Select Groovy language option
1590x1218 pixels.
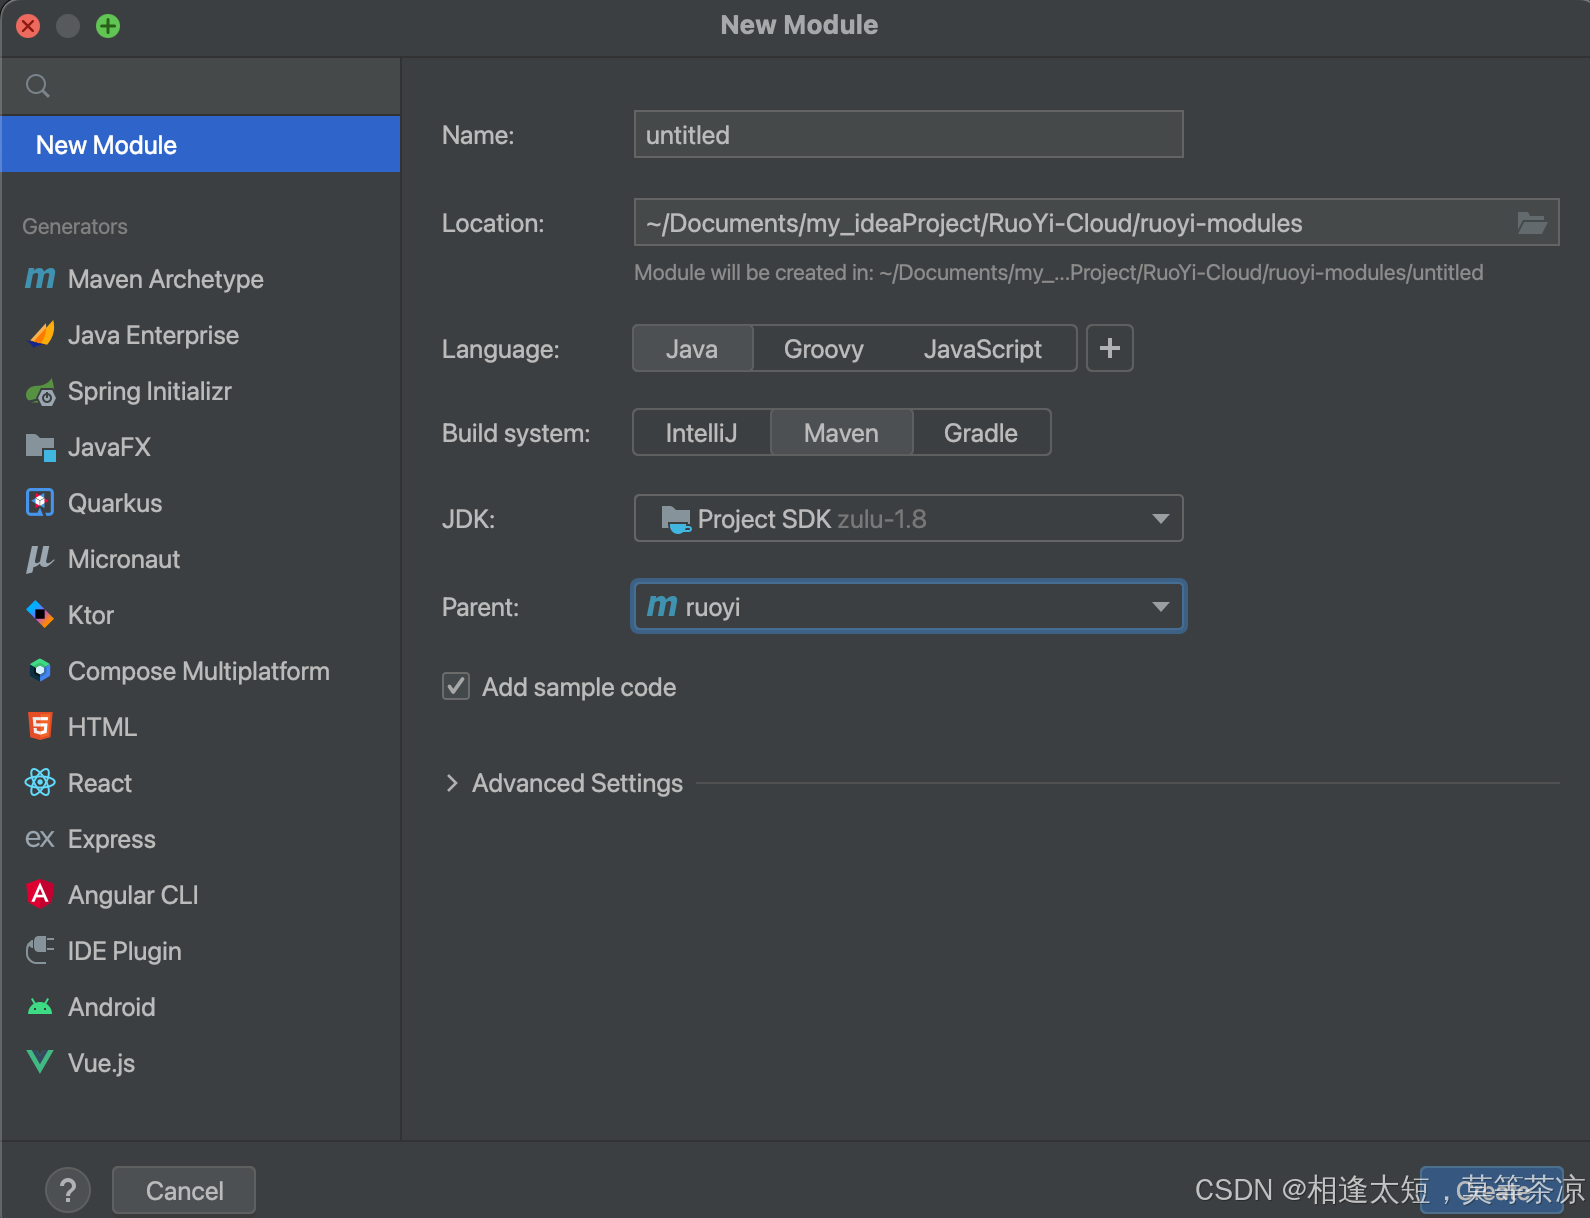[x=824, y=349]
